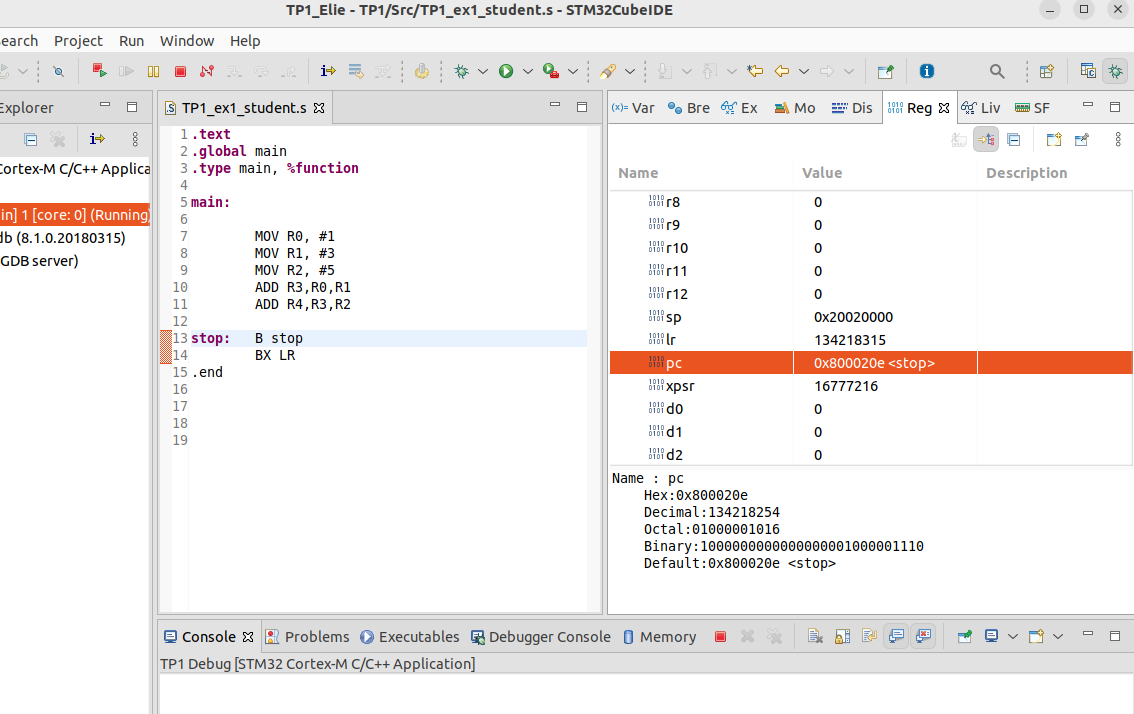Toggle the highlighted register layout button
Screen dimensions: 1134x714
coord(986,140)
